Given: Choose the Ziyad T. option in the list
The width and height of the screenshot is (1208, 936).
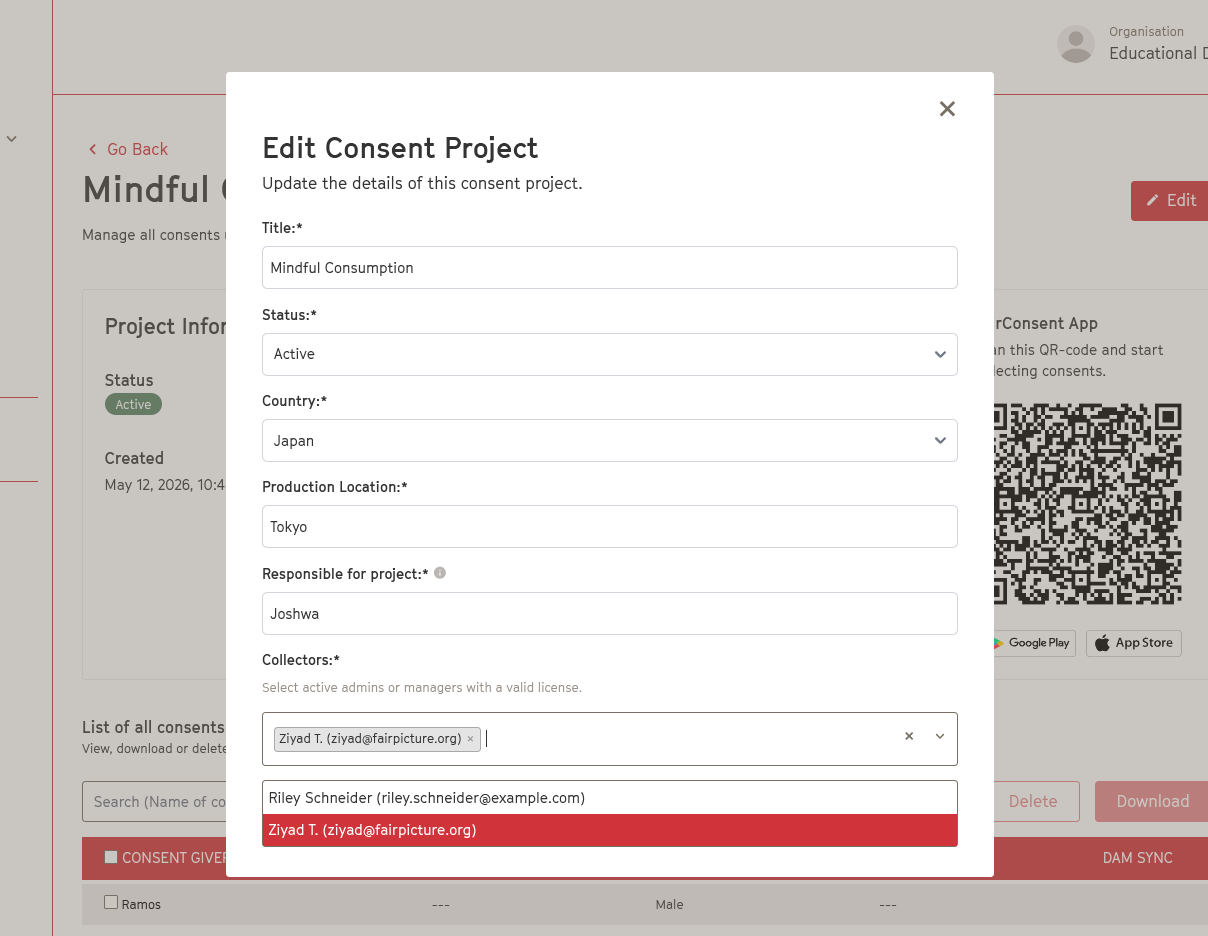Looking at the screenshot, I should 610,830.
